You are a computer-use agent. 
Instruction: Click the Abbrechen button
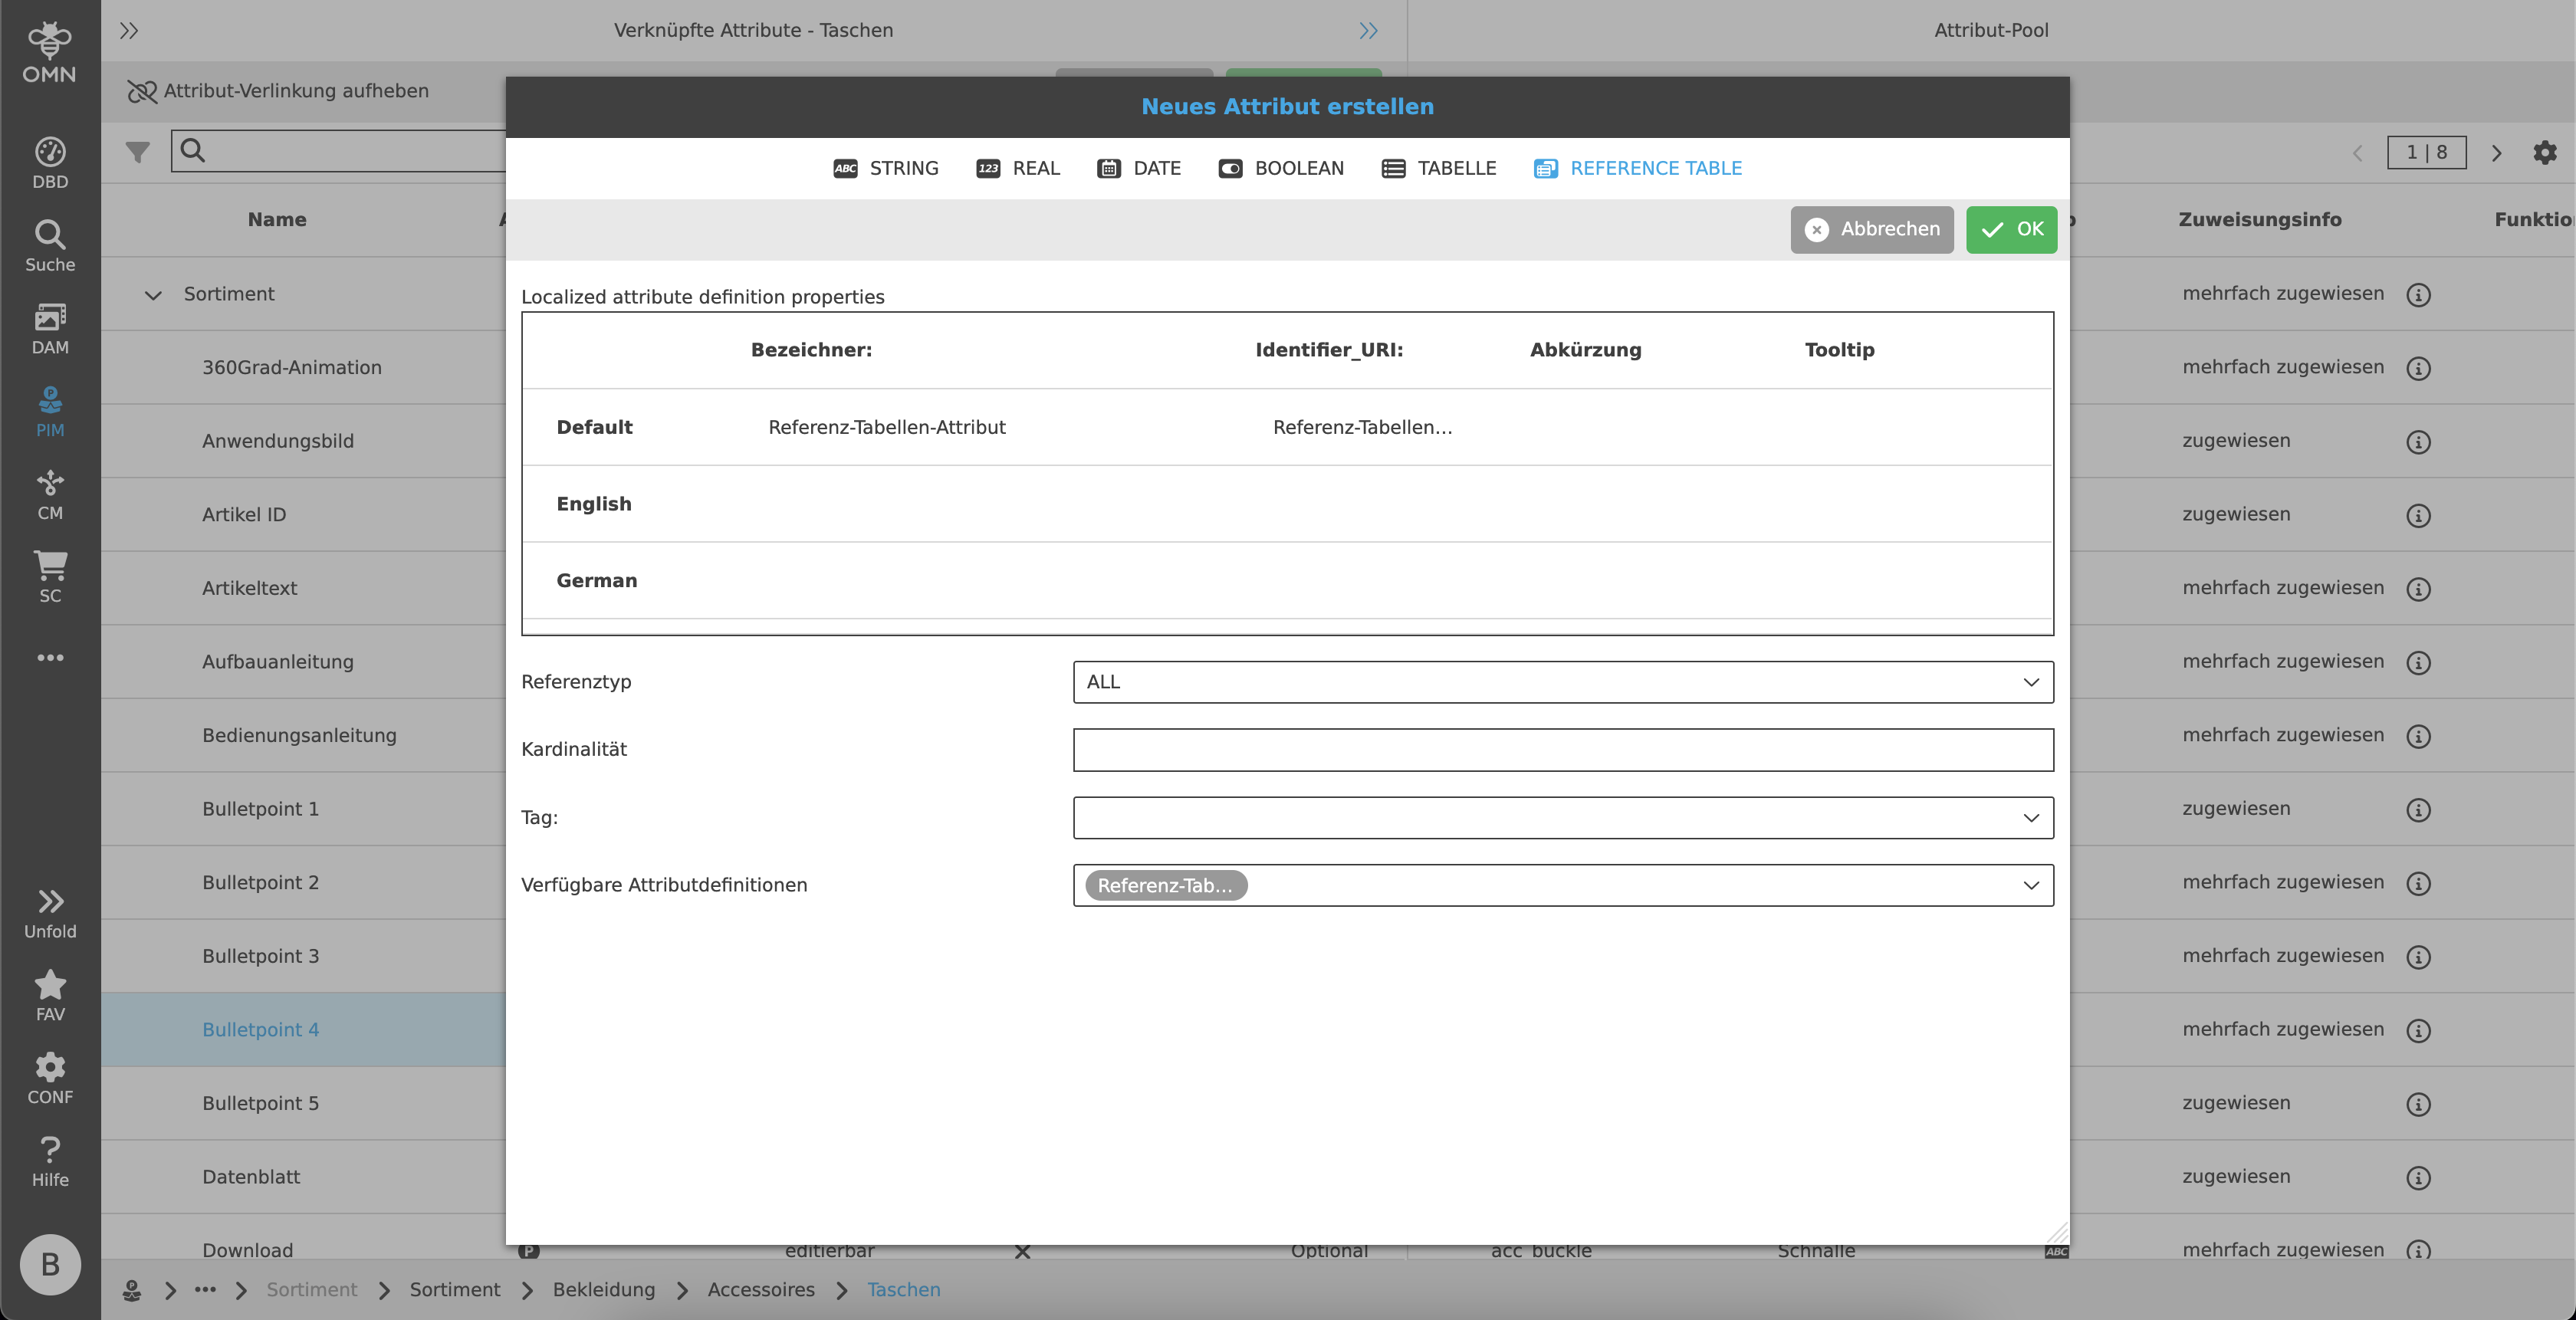(x=1871, y=229)
